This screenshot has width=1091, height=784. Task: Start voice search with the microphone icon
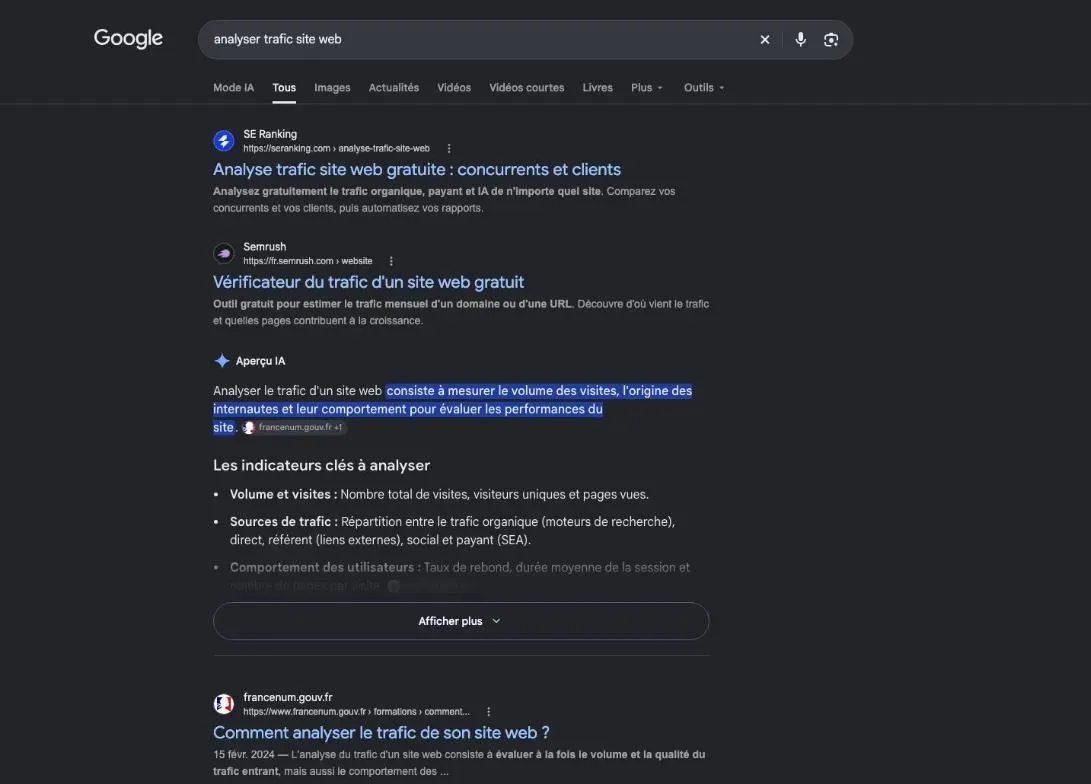pos(800,40)
